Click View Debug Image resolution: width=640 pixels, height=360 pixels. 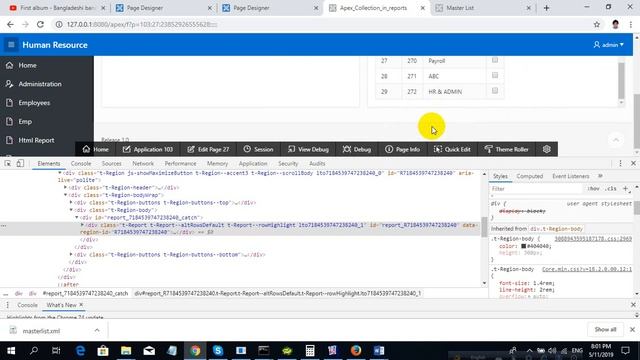click(308, 149)
